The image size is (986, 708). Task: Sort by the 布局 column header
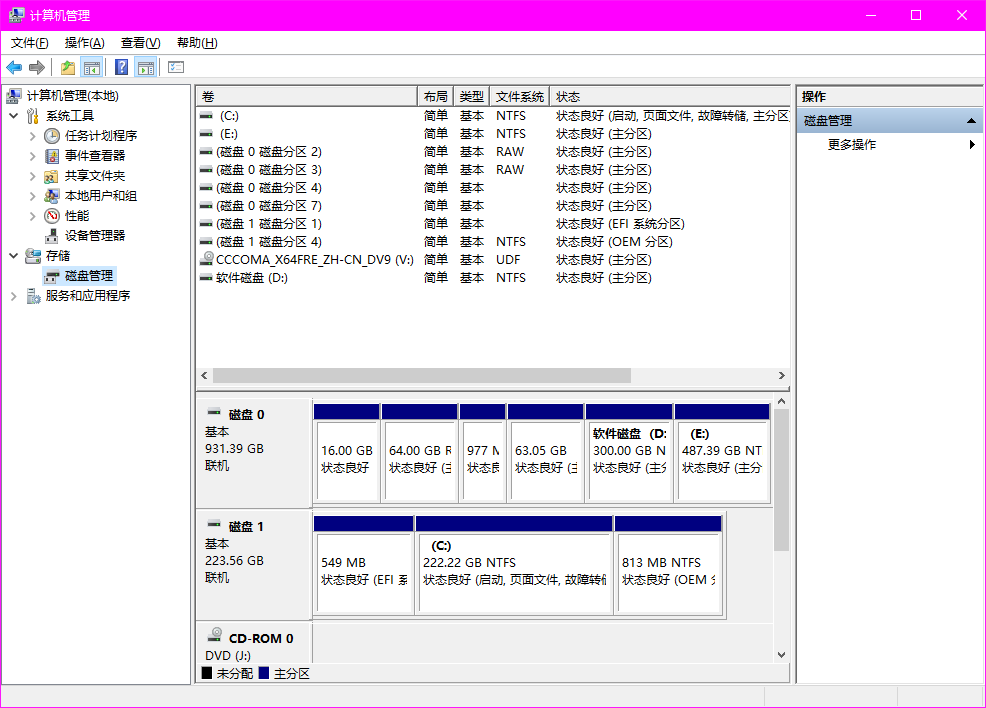[x=435, y=96]
